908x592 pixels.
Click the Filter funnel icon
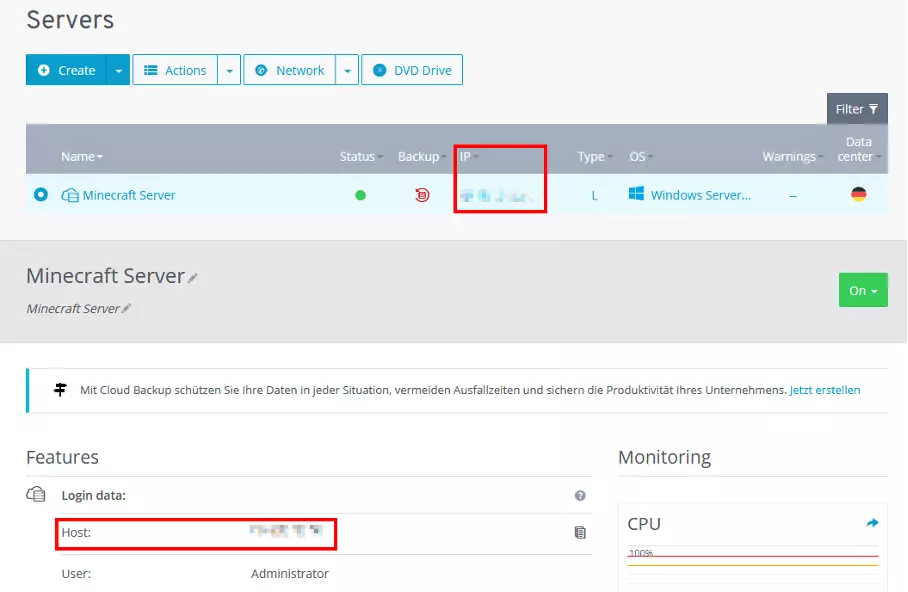(873, 109)
